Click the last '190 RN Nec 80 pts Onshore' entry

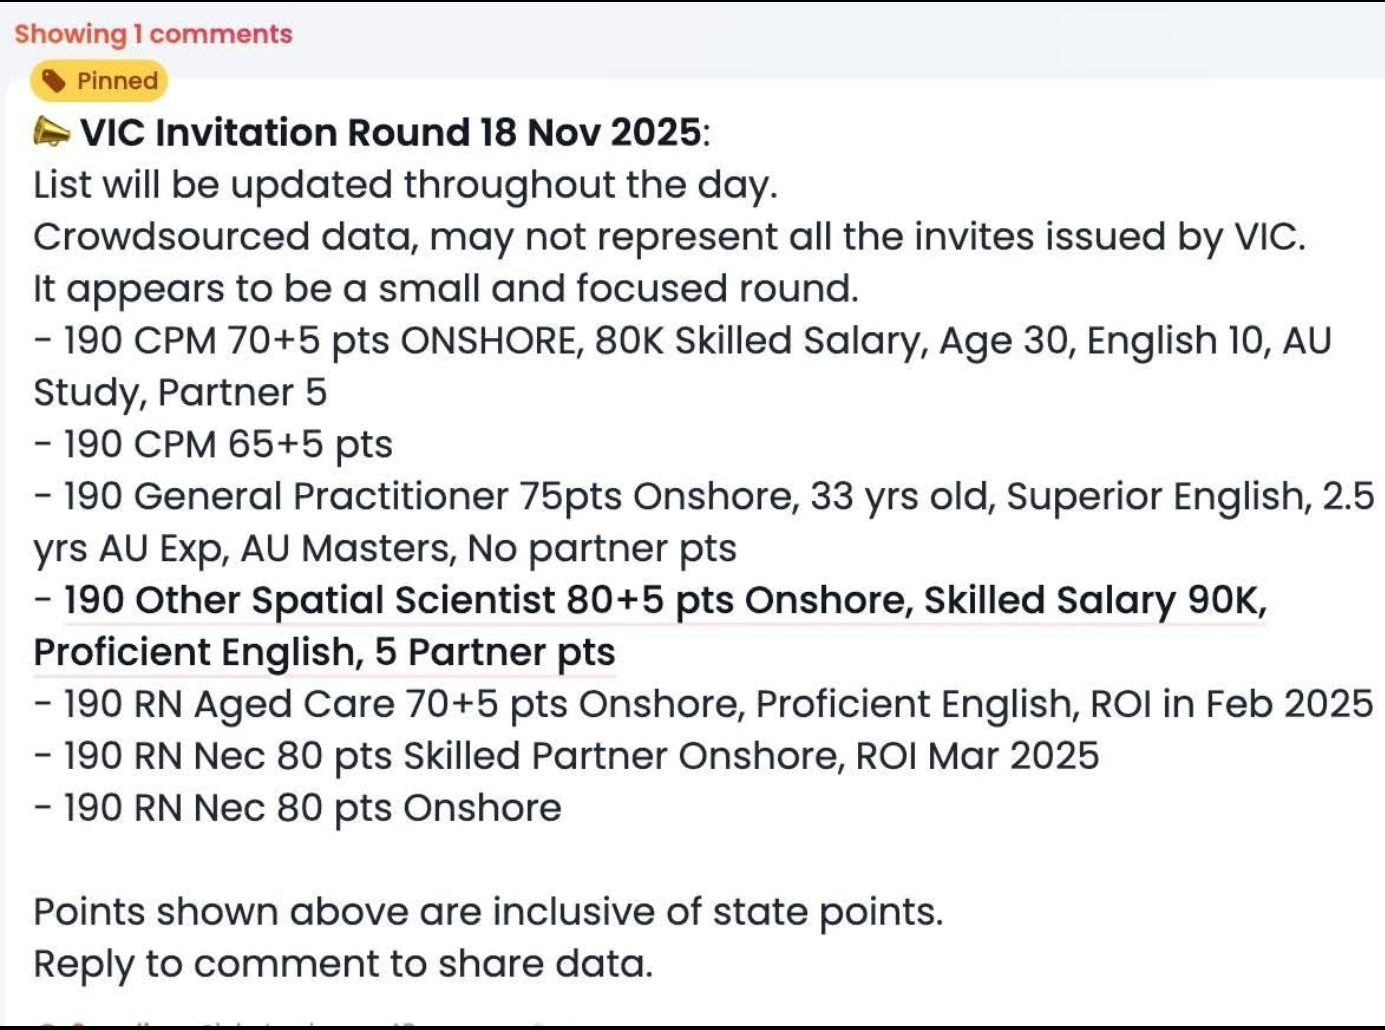[297, 809]
